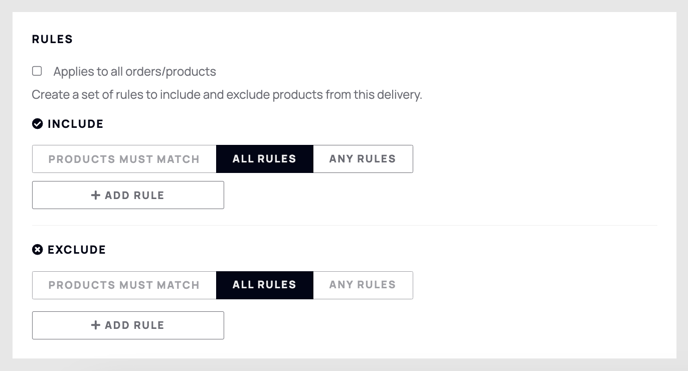
Task: Click the plus icon in Include's Add Rule
Action: coord(96,195)
